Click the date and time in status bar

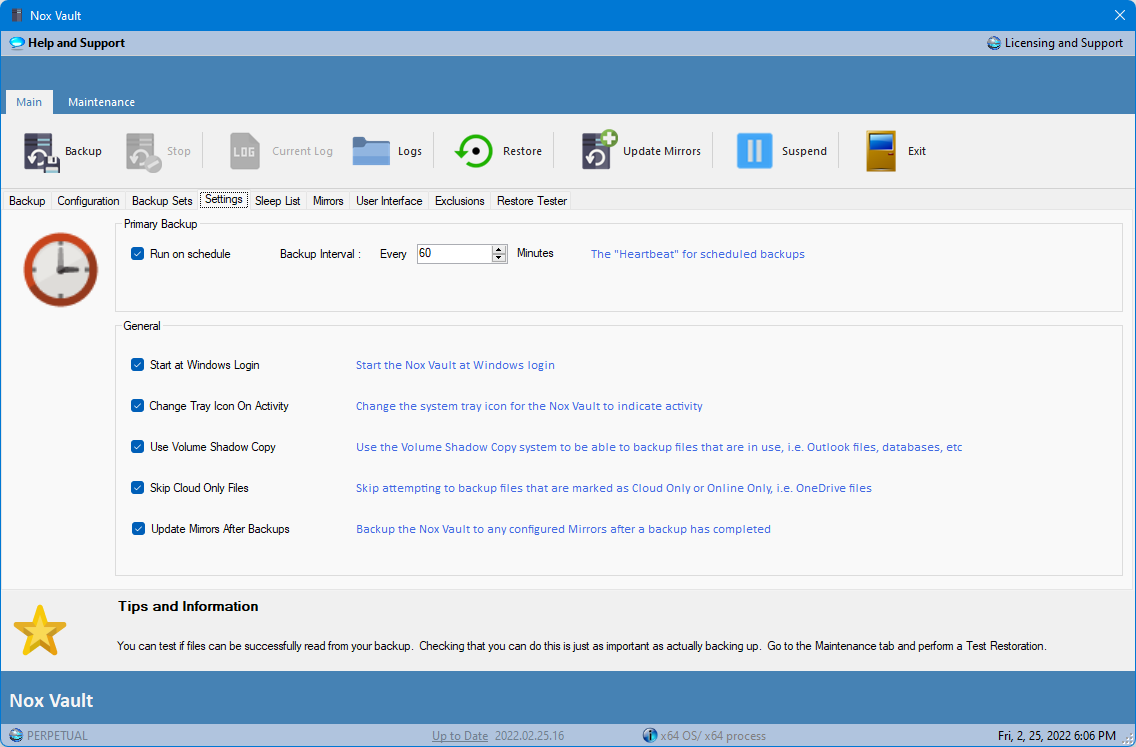click(1056, 735)
